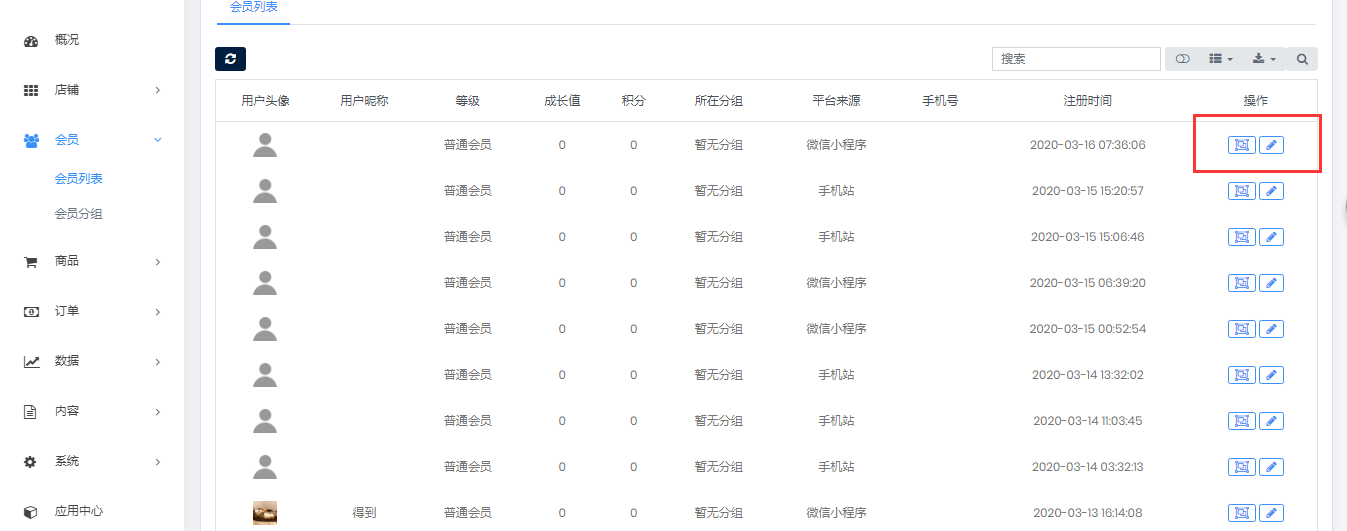Open group icon for 2020-03-15 15:20:57 member
1347x531 pixels.
[1241, 191]
